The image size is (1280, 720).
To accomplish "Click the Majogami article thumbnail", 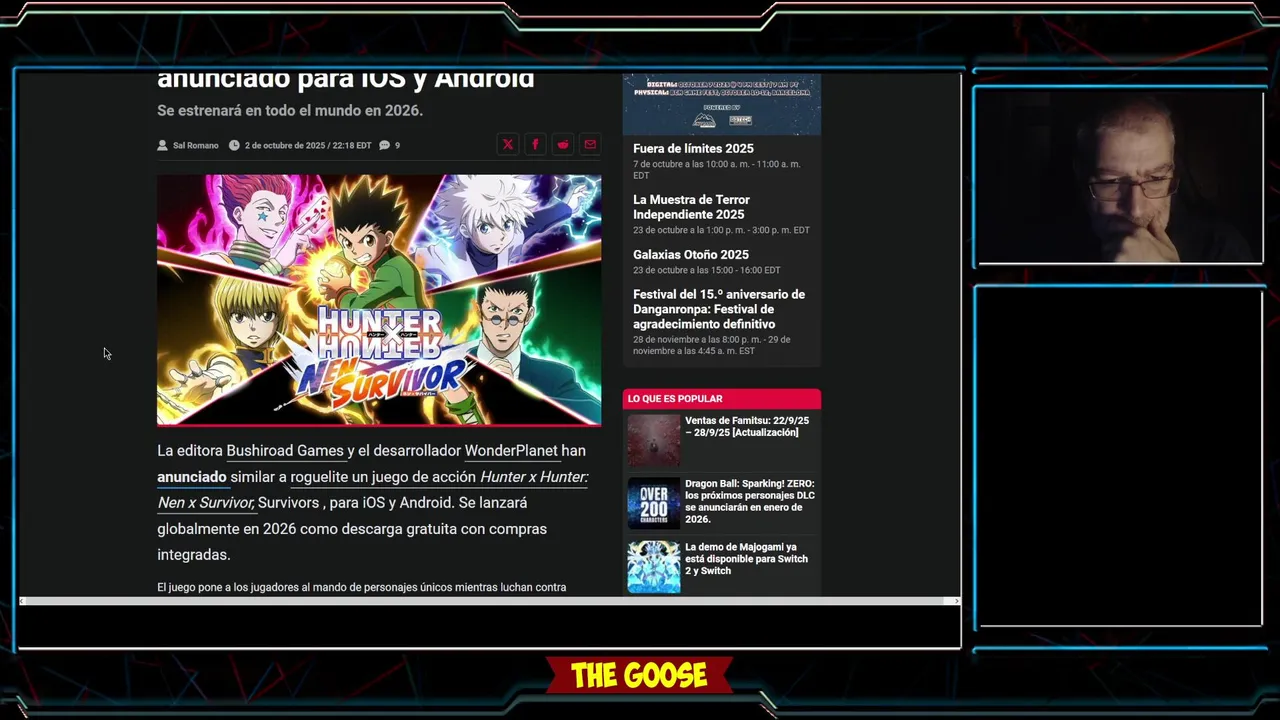I will (654, 567).
